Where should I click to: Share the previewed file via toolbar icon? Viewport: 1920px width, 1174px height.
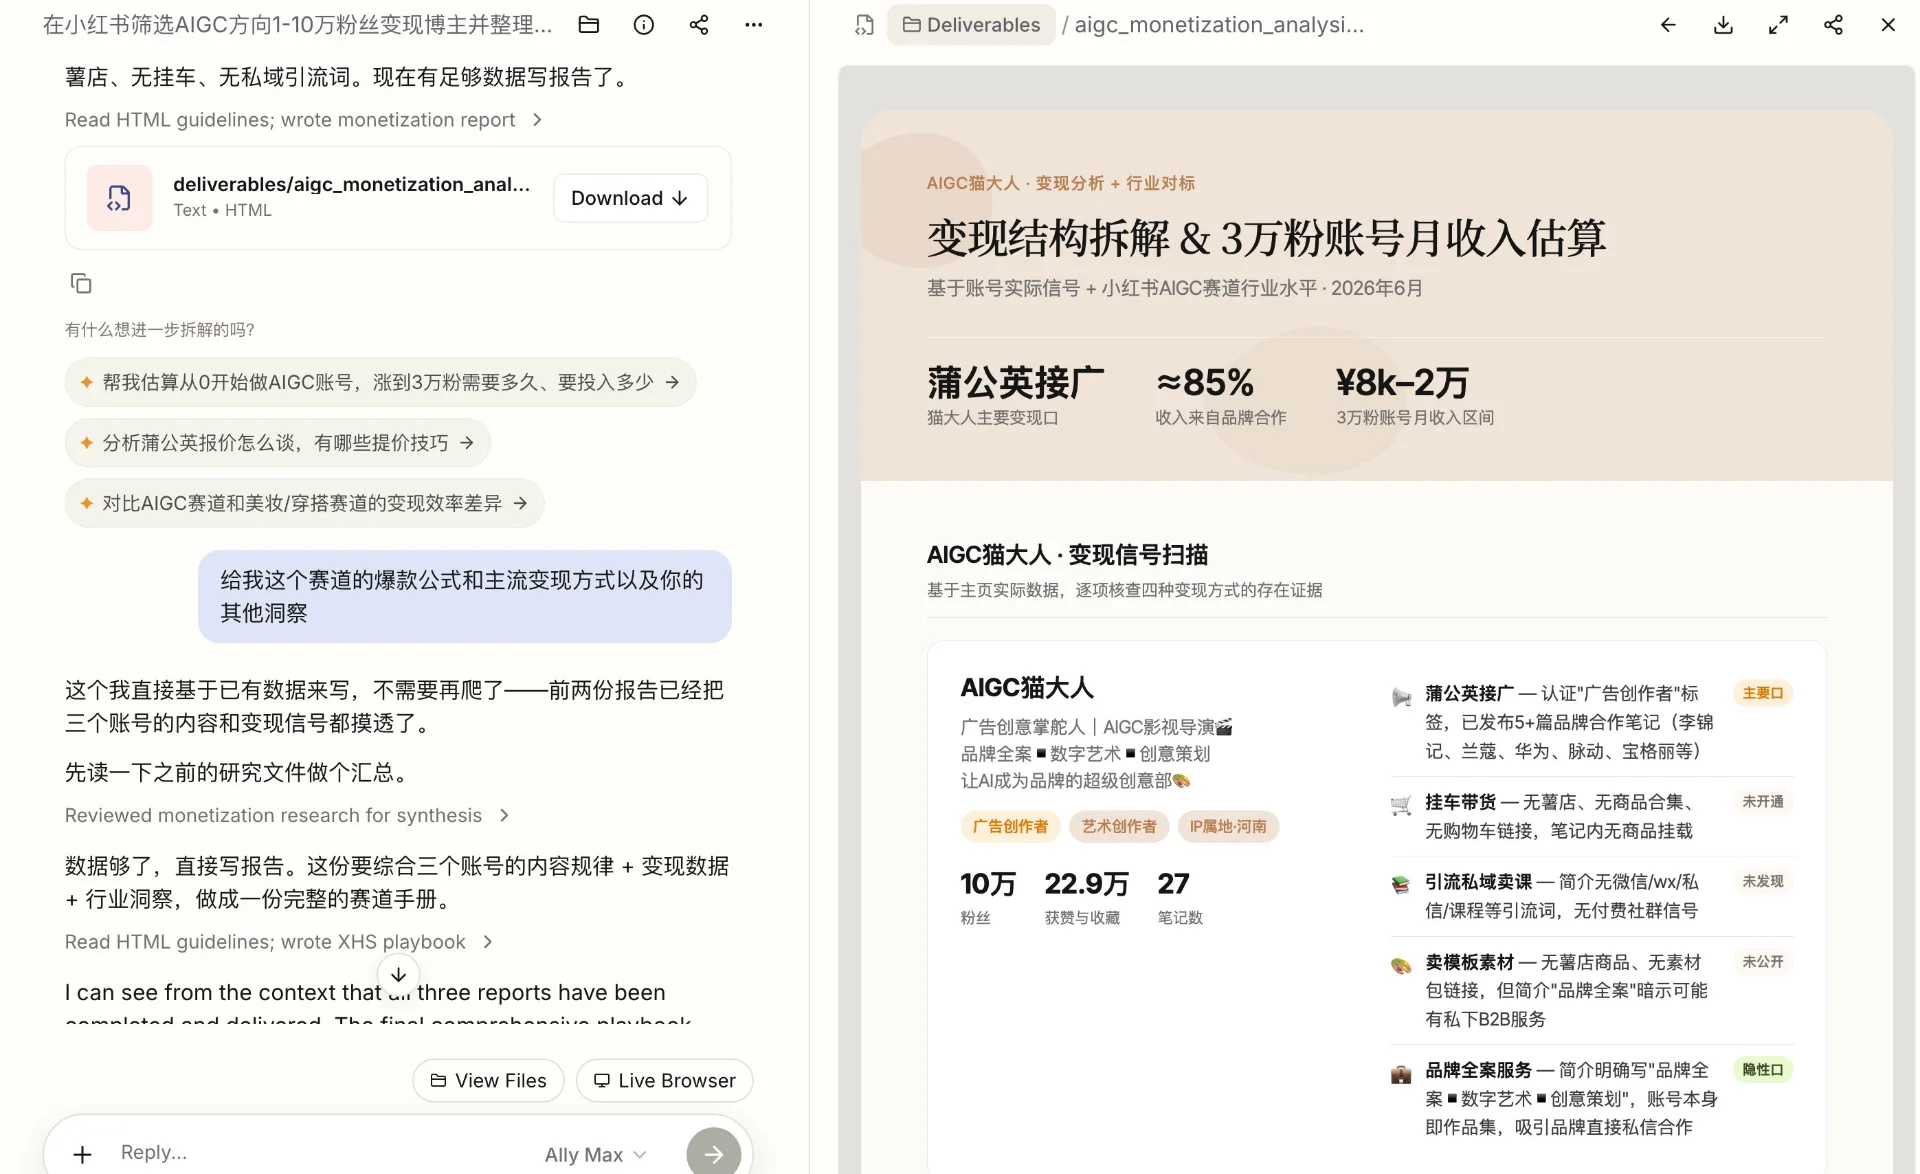[x=1833, y=25]
